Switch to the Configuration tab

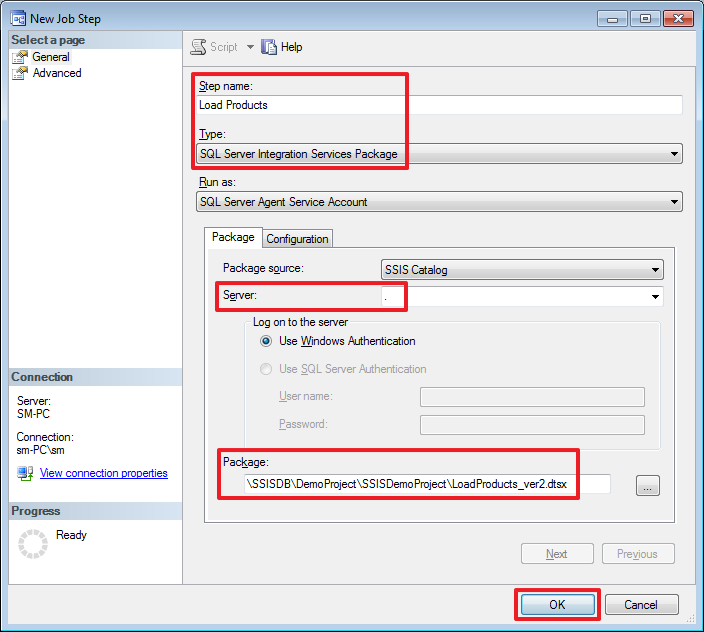(297, 239)
